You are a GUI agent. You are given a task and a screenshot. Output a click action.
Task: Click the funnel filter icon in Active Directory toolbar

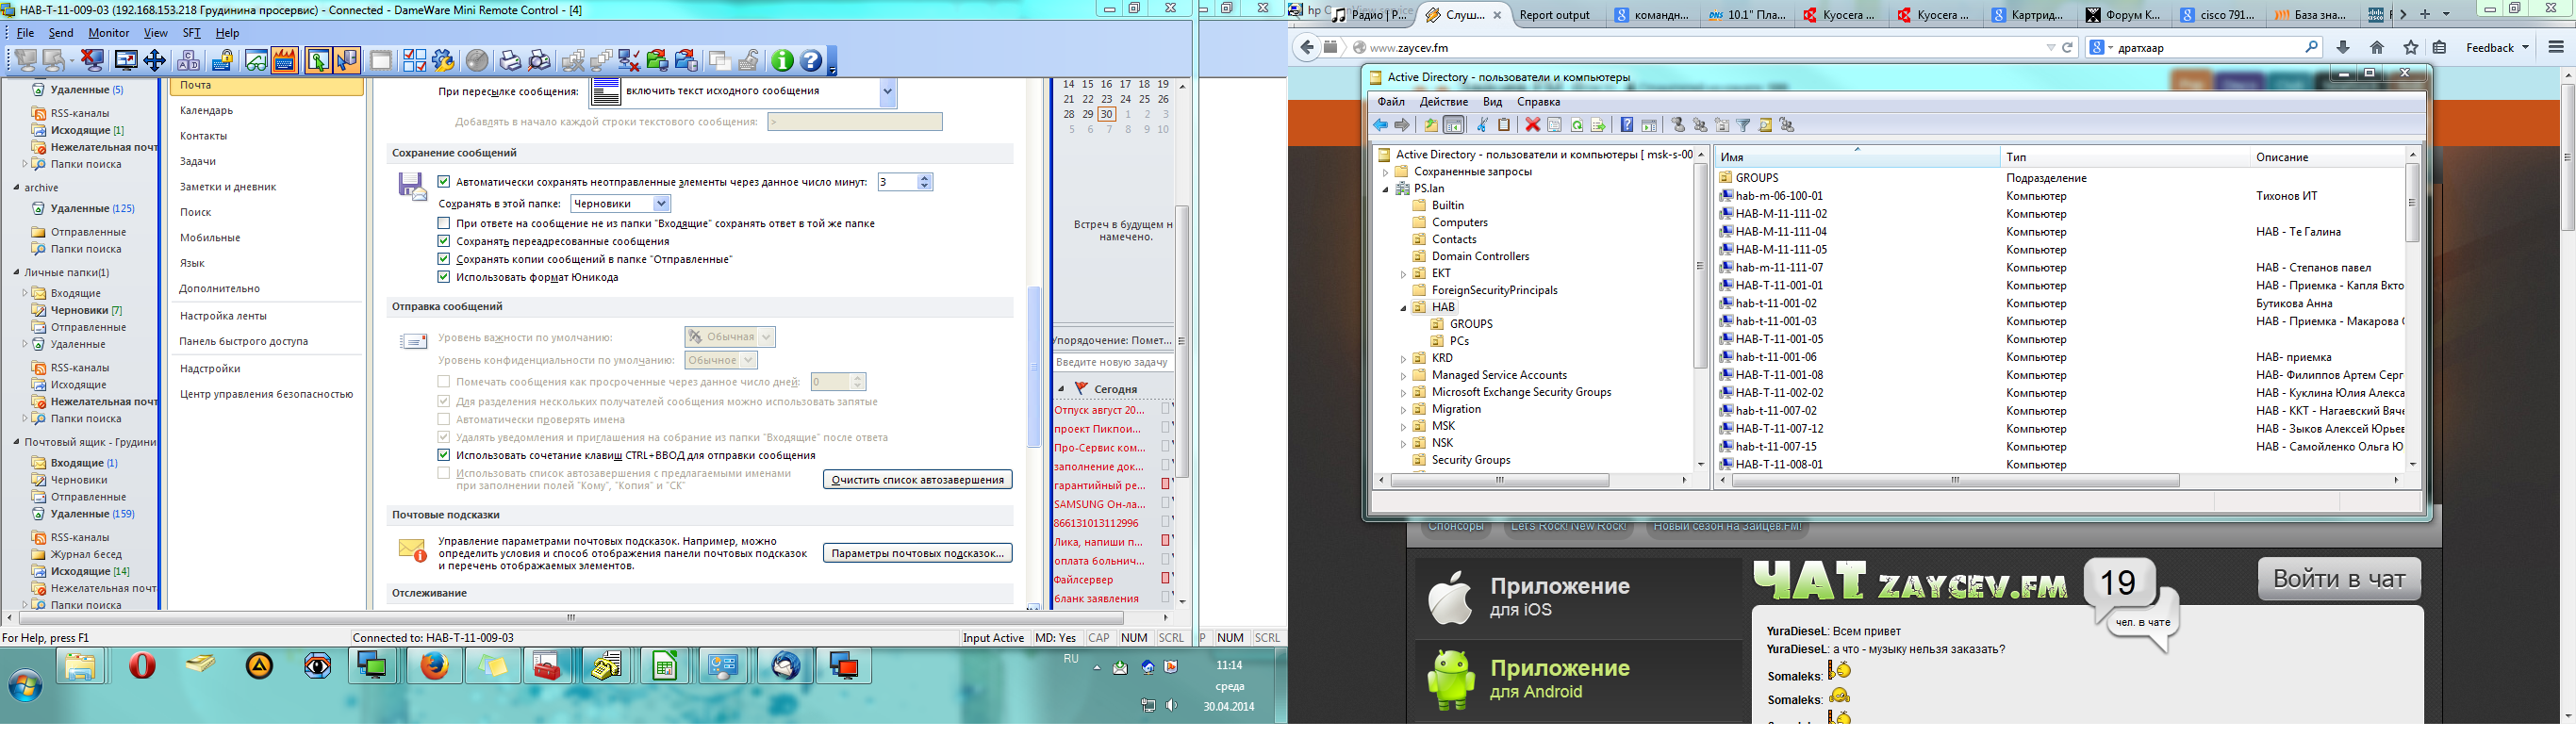(1743, 125)
